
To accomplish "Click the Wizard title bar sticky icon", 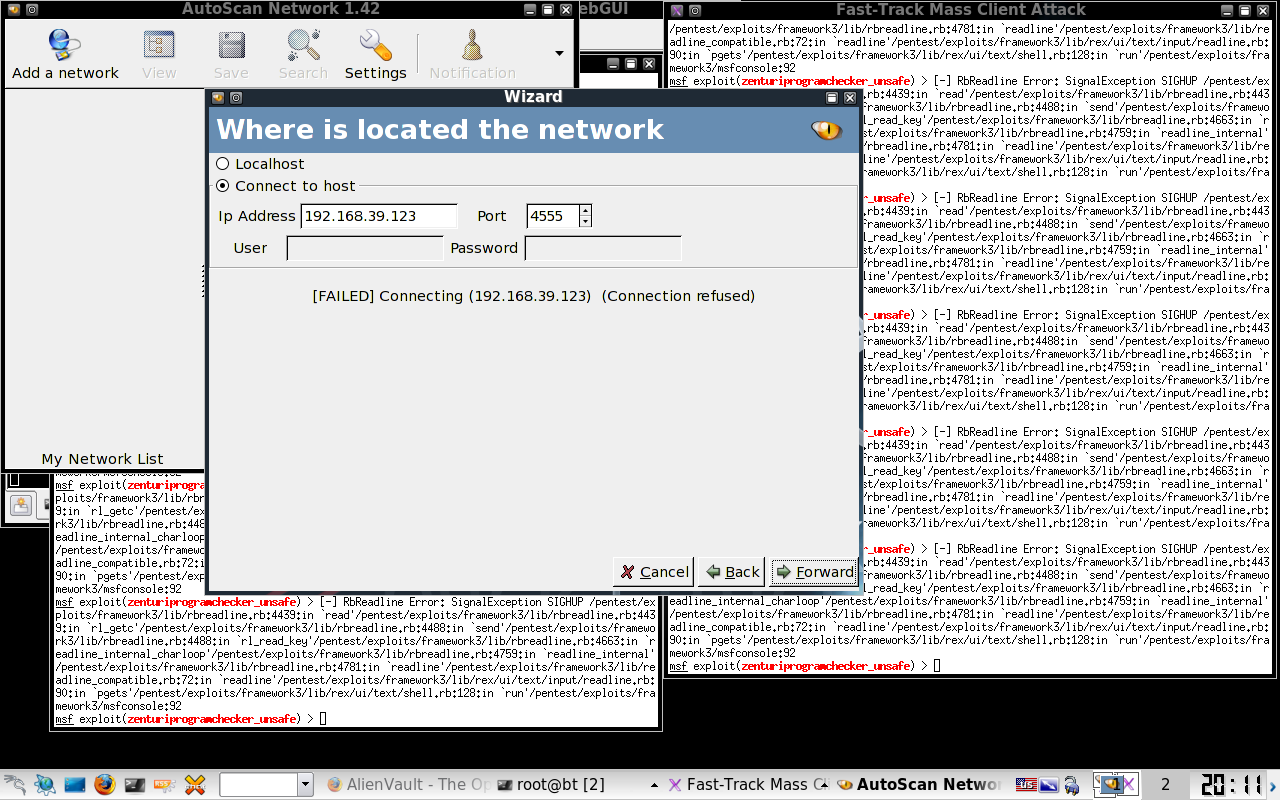I will pos(236,97).
